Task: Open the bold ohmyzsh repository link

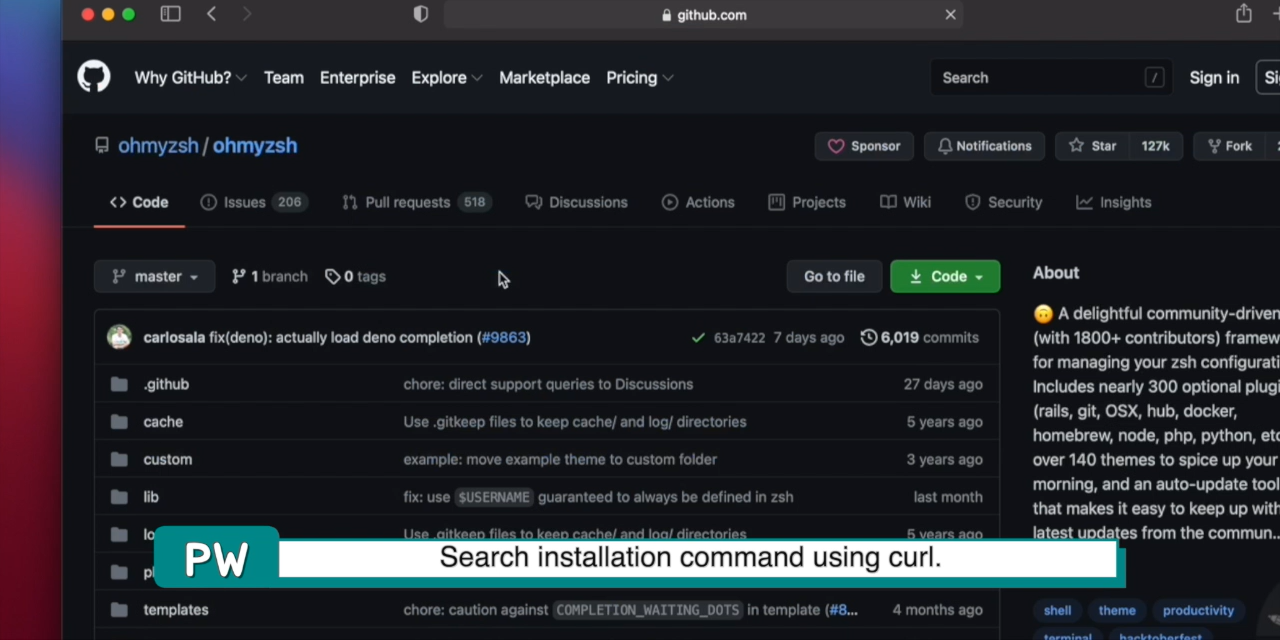Action: point(255,146)
